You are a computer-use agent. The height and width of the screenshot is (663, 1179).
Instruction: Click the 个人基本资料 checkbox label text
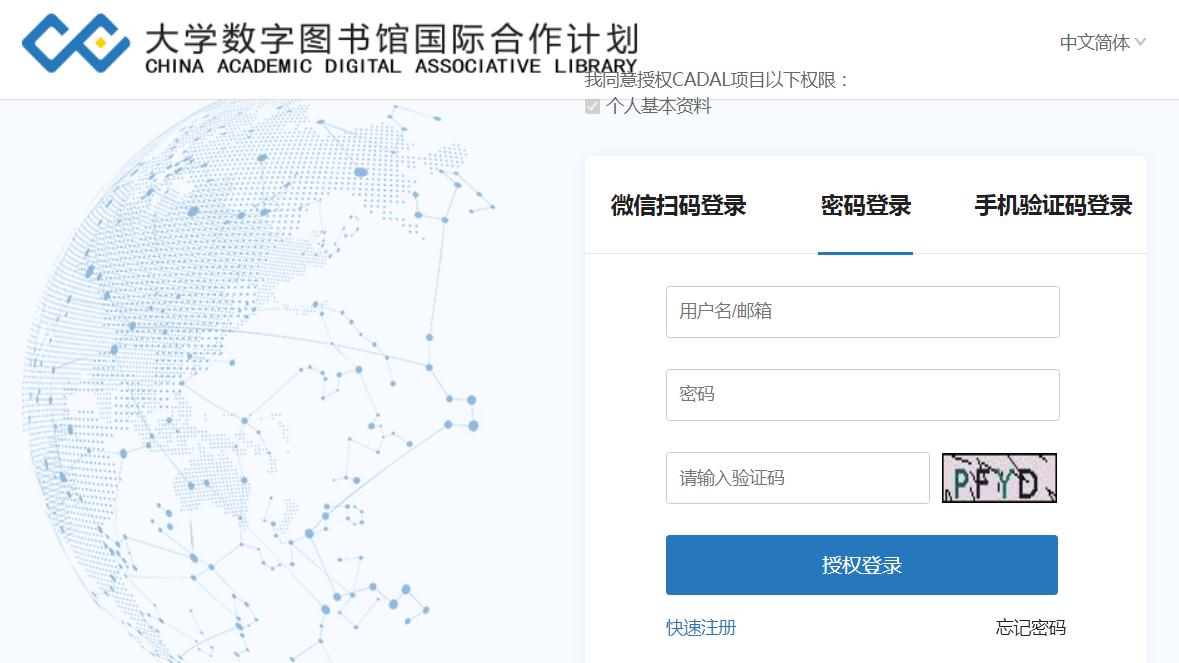[658, 106]
